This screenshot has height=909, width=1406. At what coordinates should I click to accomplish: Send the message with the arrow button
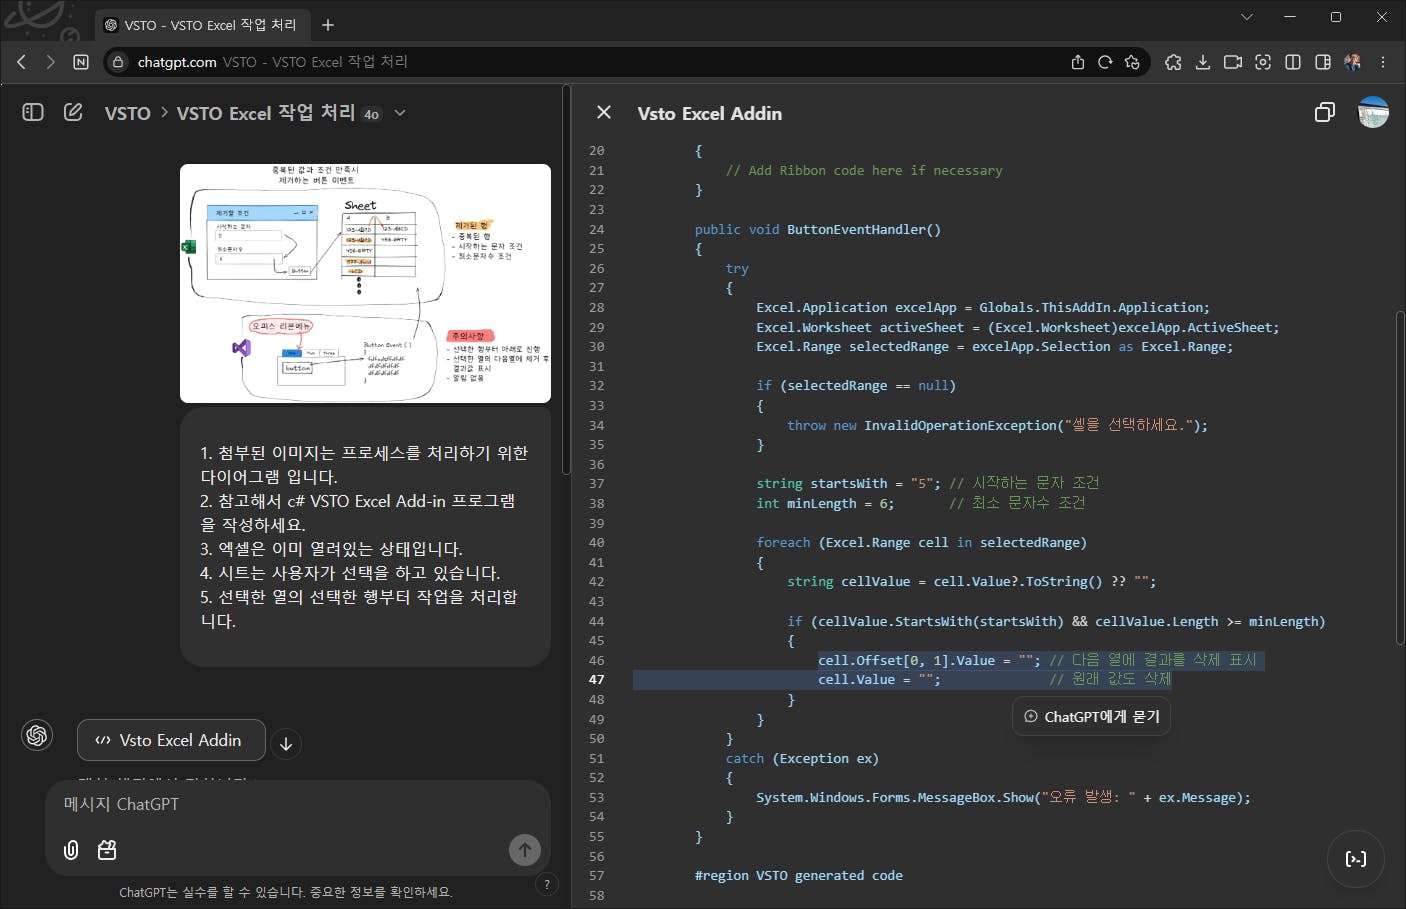pyautogui.click(x=525, y=850)
